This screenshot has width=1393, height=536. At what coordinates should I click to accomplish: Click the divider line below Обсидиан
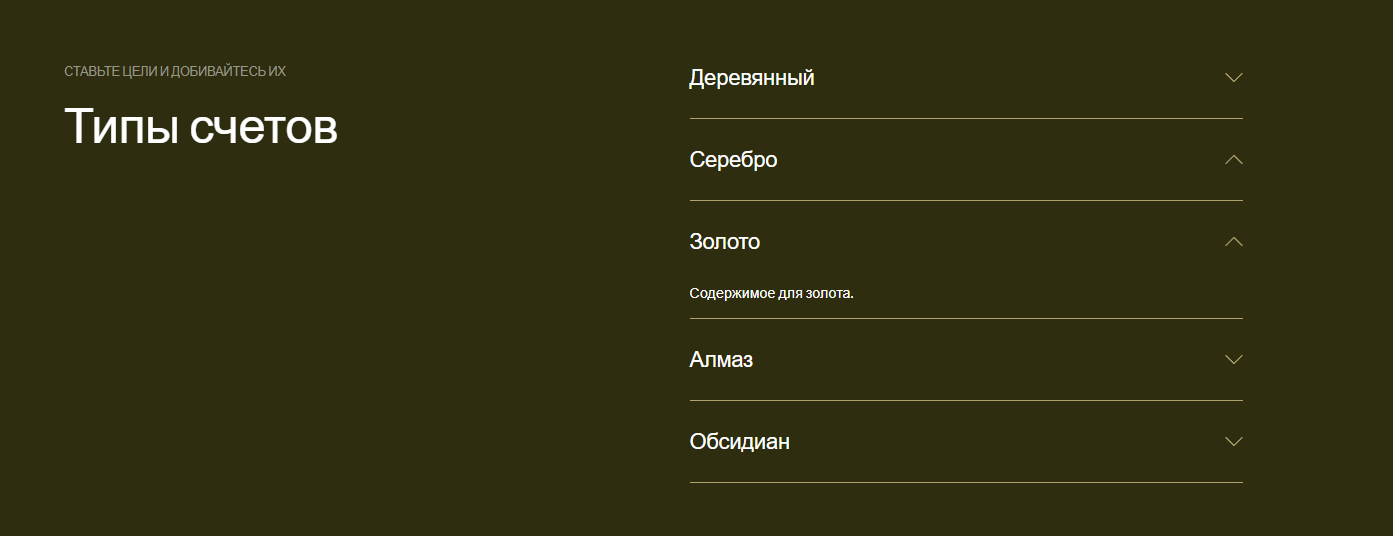pyautogui.click(x=966, y=482)
